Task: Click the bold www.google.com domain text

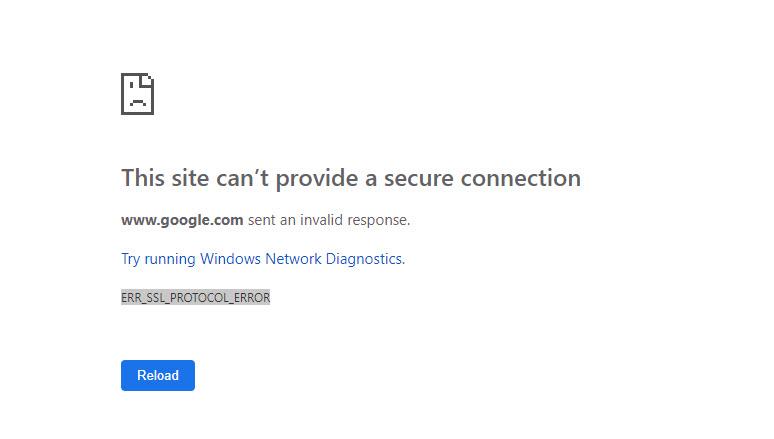Action: point(182,220)
